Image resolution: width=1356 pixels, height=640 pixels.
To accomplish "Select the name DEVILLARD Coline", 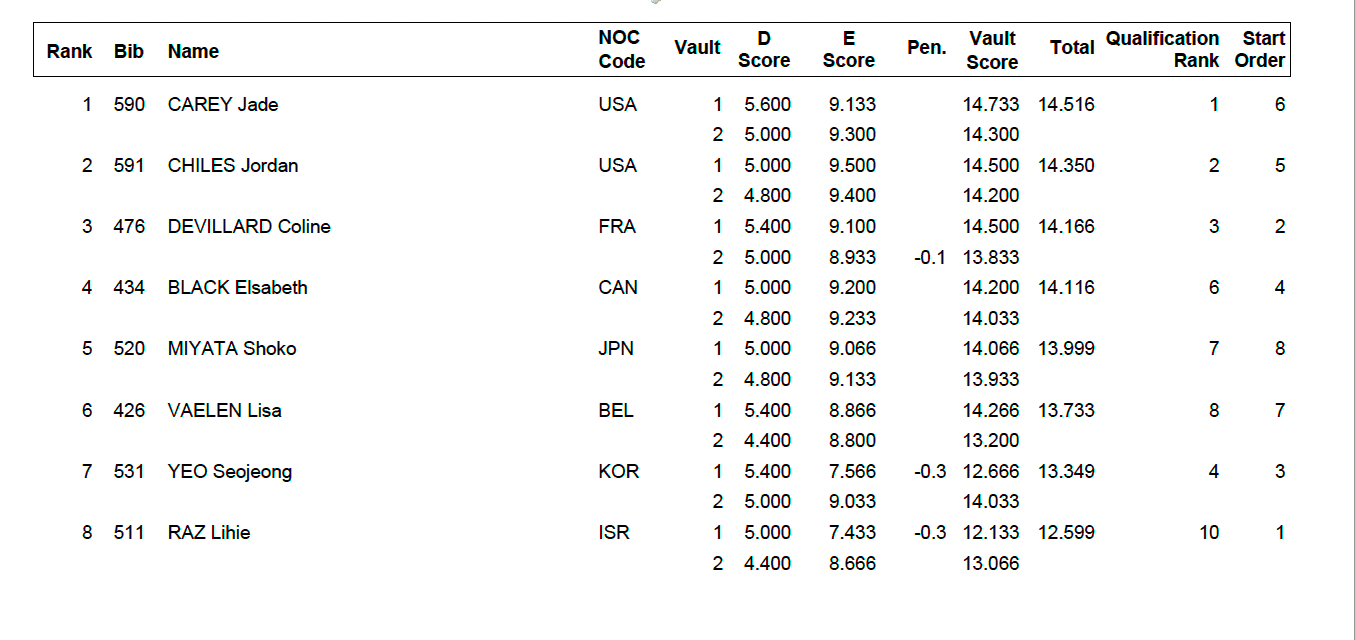I will pos(249,226).
